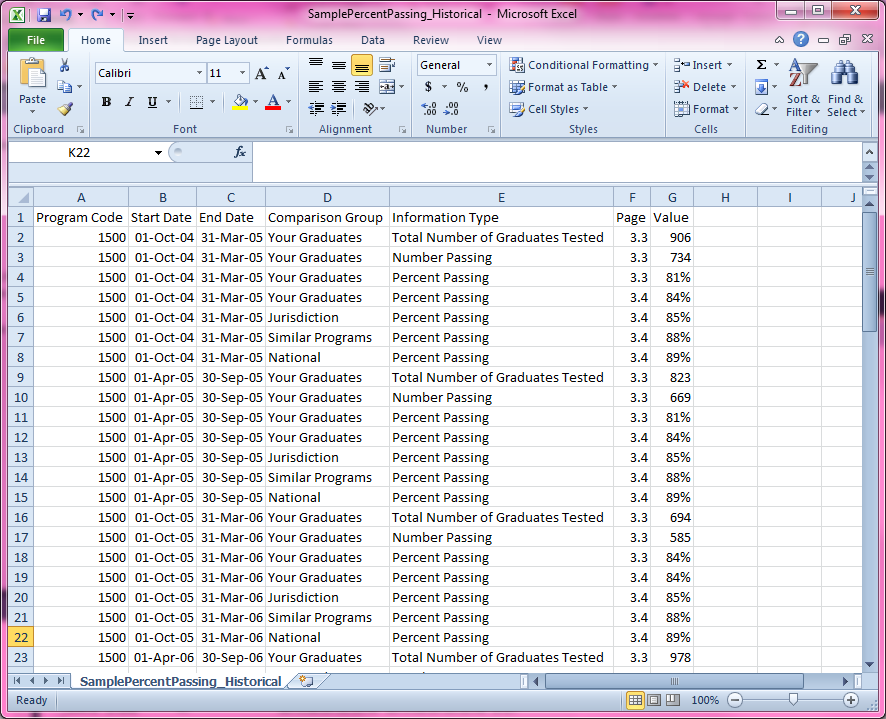Image resolution: width=886 pixels, height=719 pixels.
Task: Click Insert cells button
Action: click(x=703, y=65)
